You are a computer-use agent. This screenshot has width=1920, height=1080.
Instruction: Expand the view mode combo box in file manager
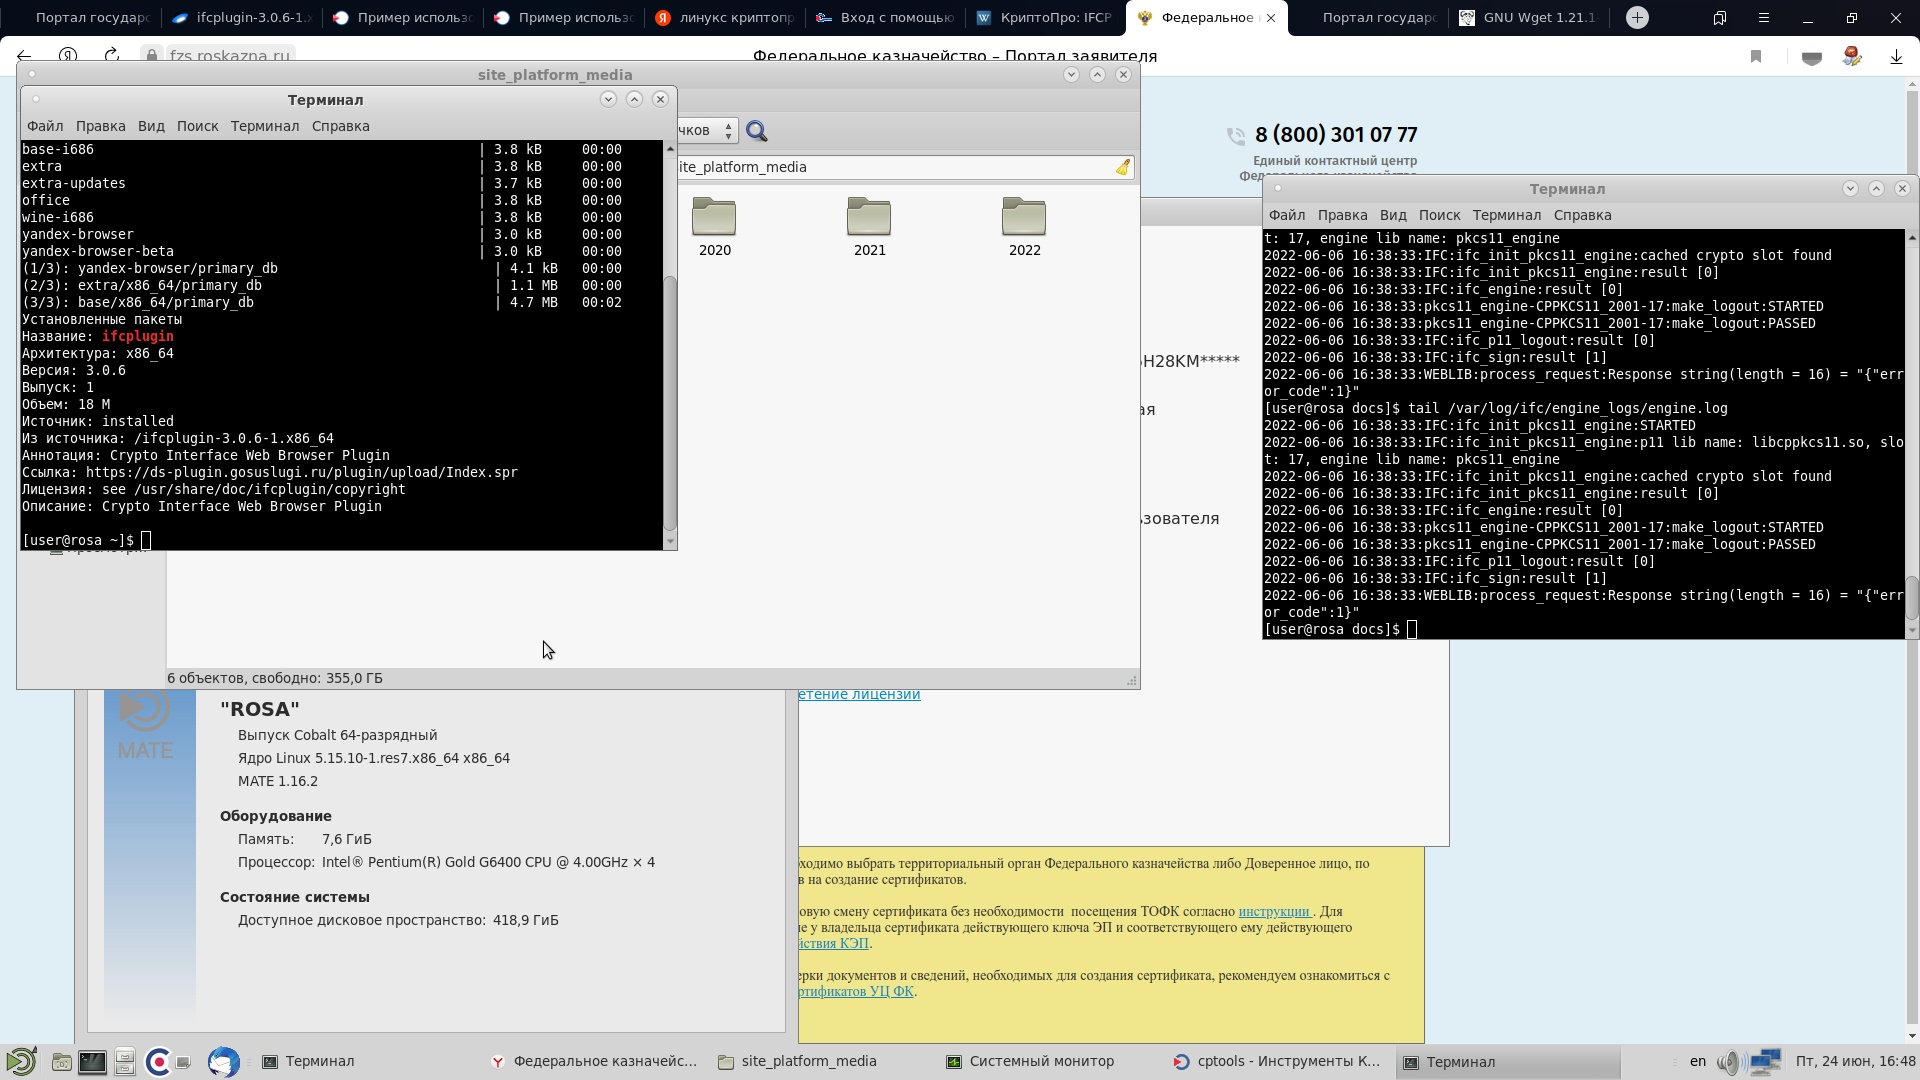pyautogui.click(x=708, y=131)
